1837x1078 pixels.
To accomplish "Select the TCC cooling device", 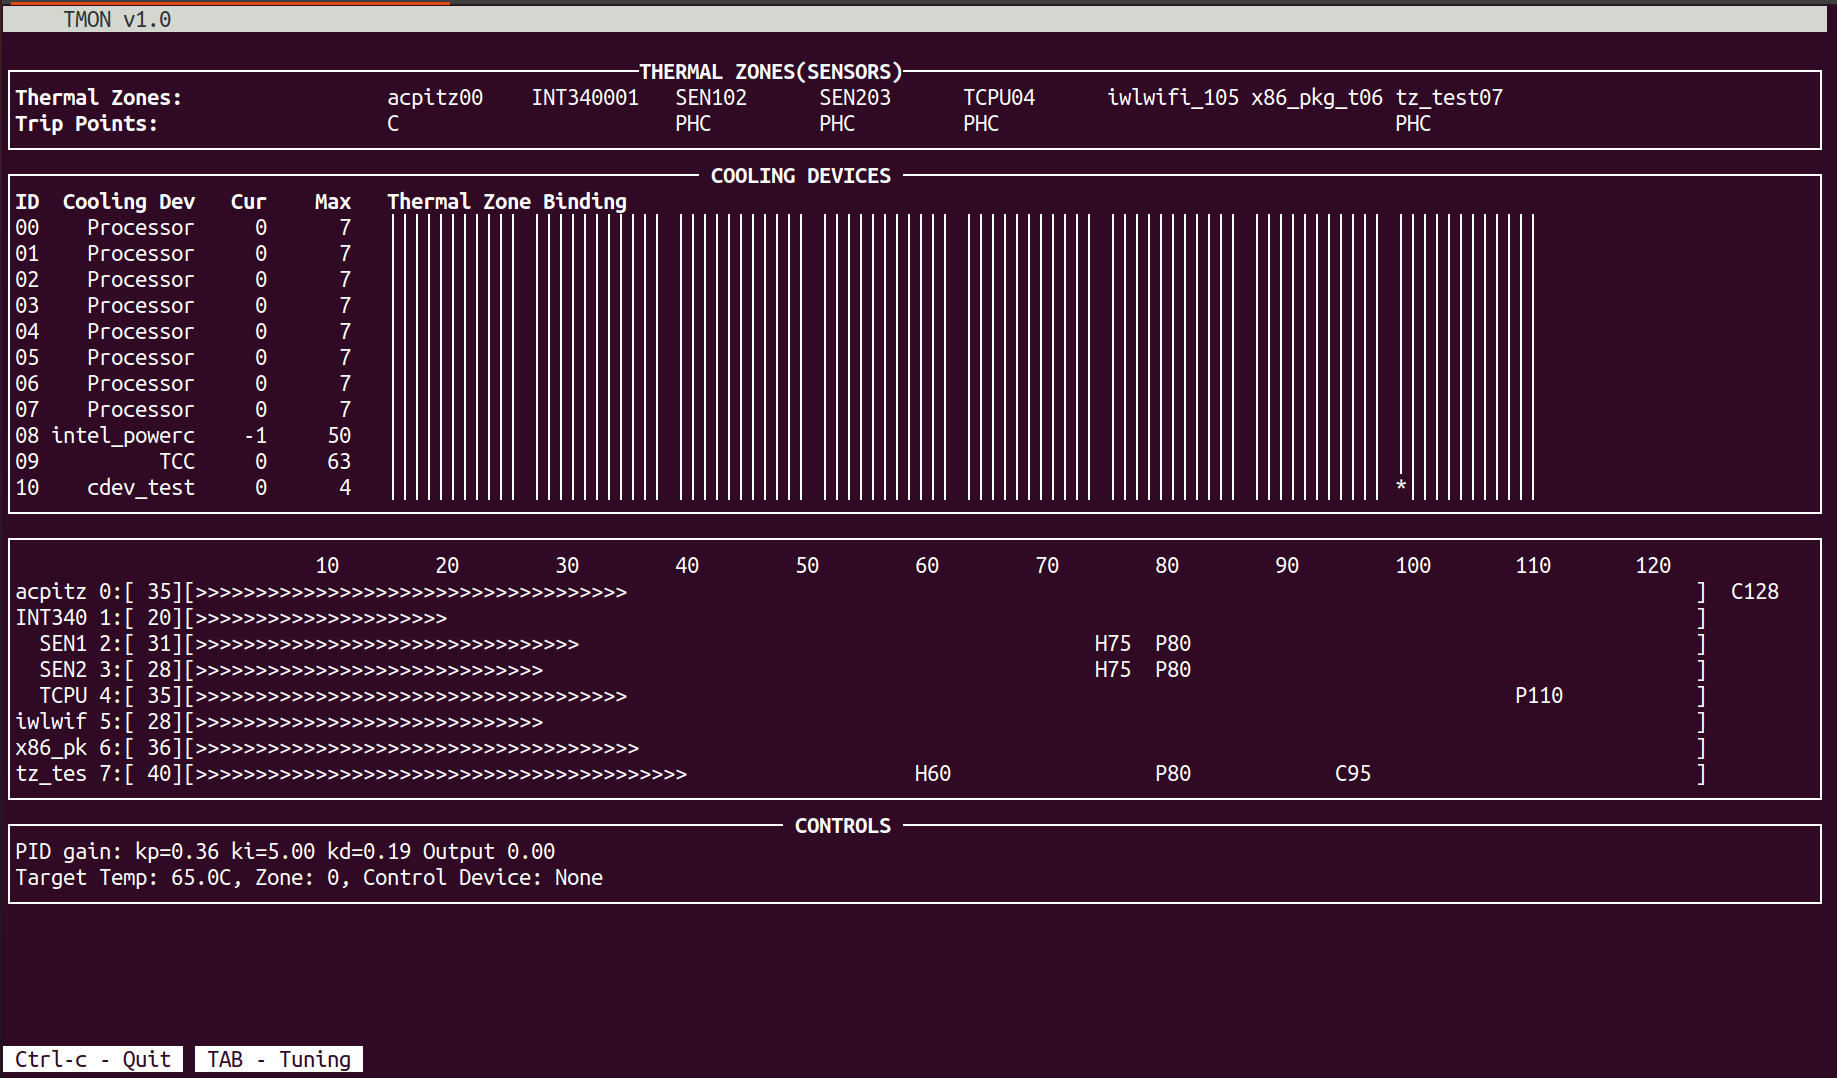I will click(x=177, y=462).
